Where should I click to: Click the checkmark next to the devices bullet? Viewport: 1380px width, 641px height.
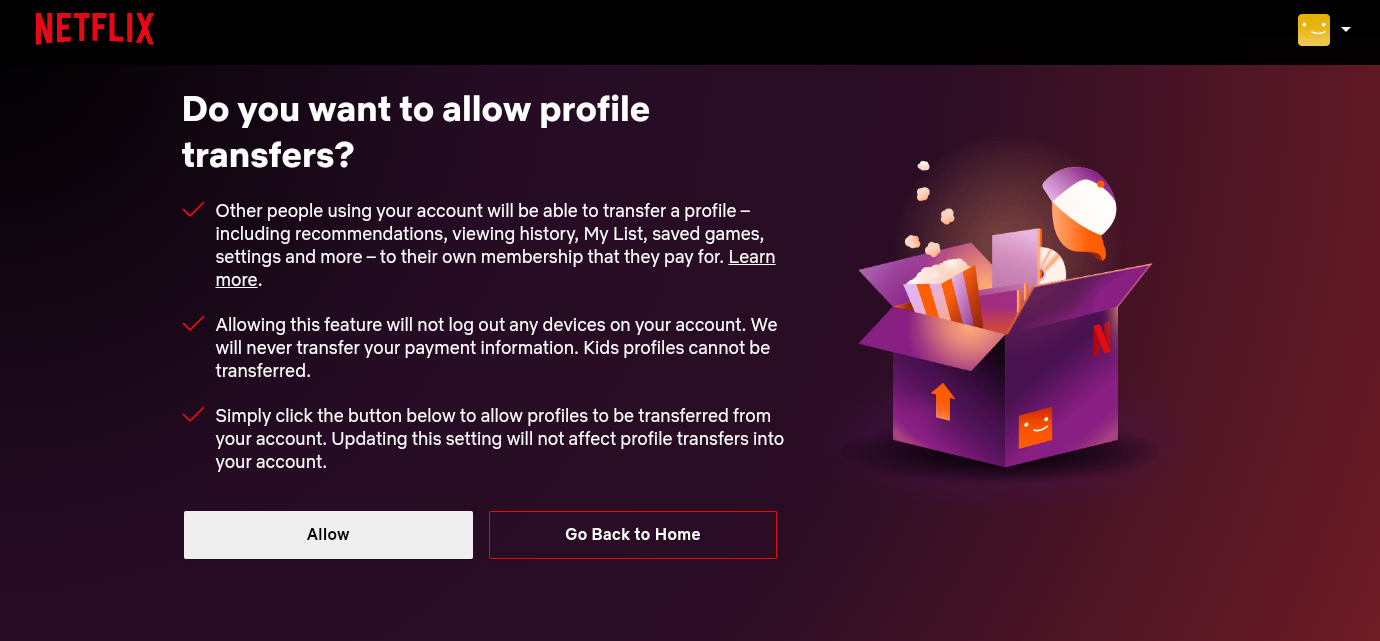(192, 323)
